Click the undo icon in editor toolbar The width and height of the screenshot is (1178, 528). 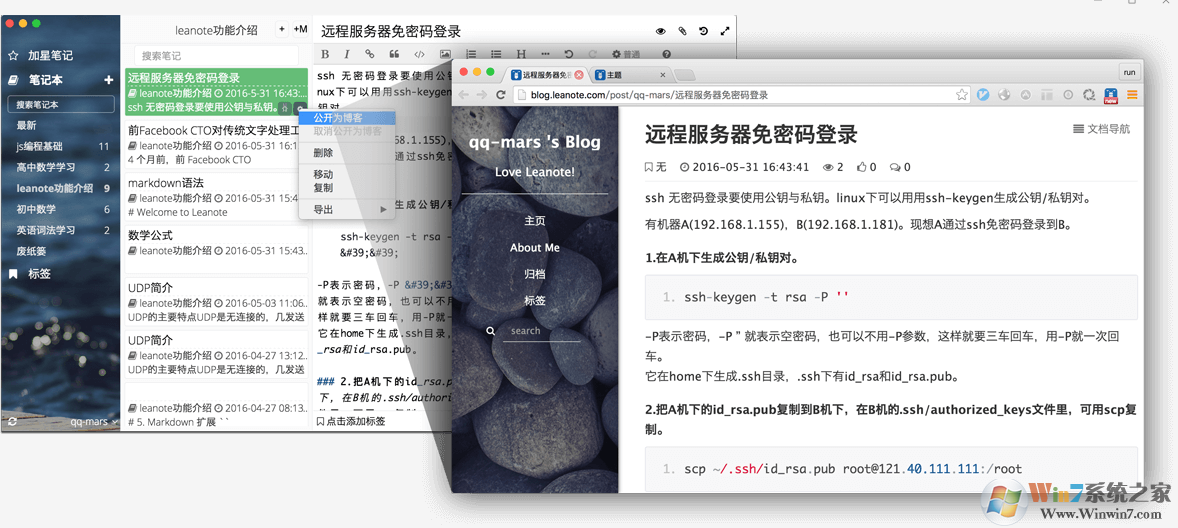pyautogui.click(x=569, y=54)
